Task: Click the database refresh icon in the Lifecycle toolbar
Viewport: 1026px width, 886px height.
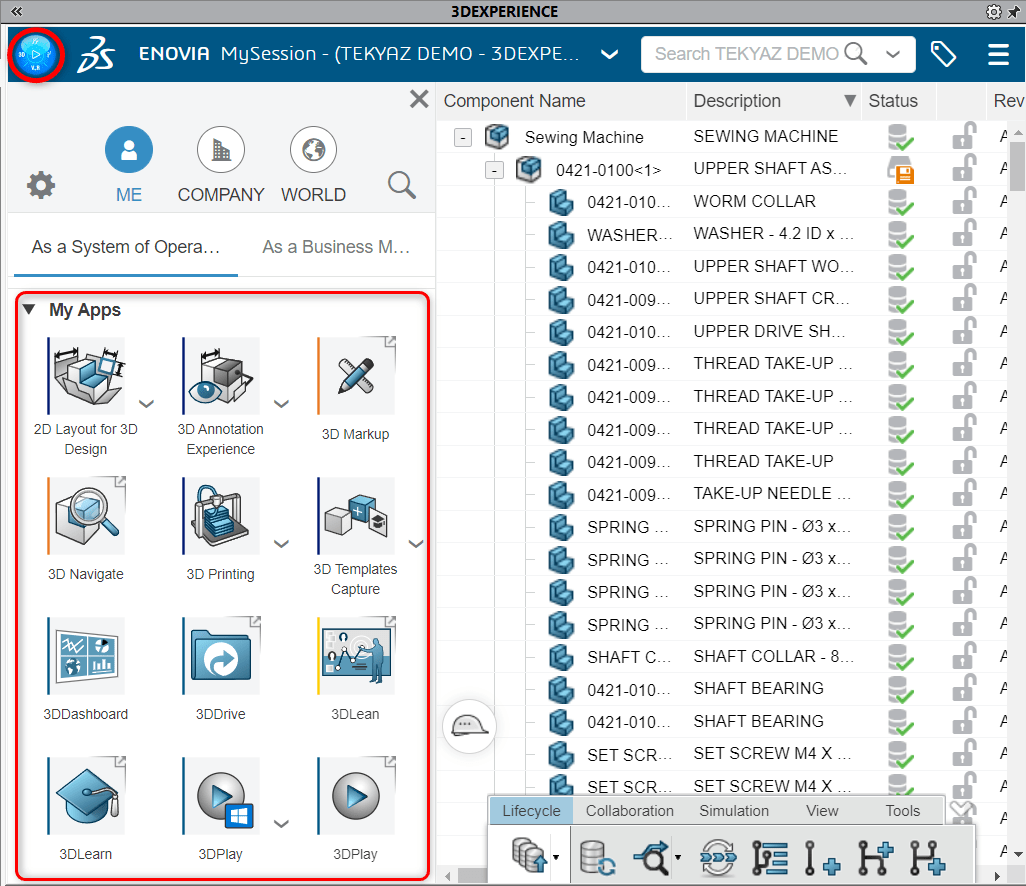Action: pos(597,858)
